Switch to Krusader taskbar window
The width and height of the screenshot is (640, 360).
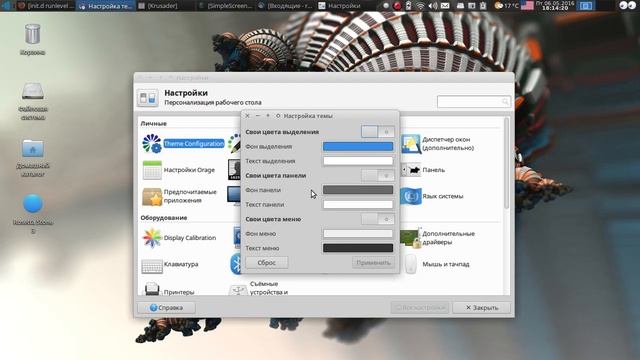(x=165, y=6)
